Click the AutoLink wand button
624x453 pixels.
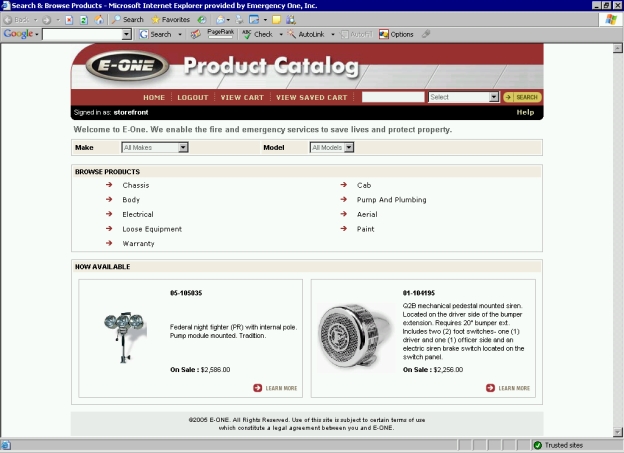306,34
